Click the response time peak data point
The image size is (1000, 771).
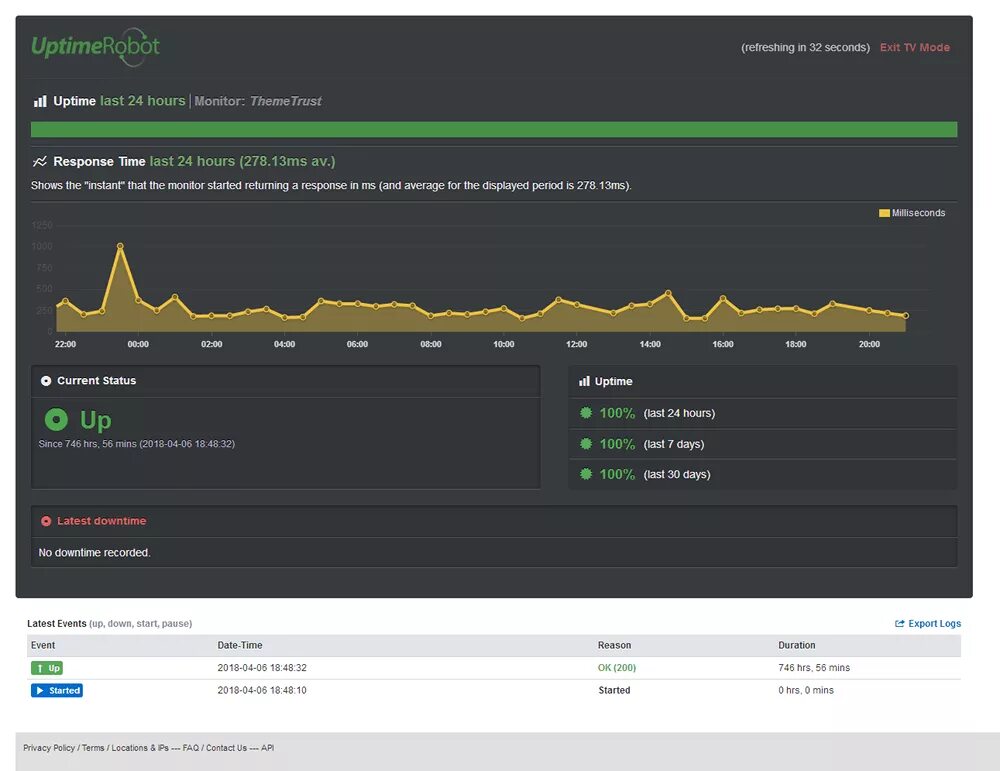pos(120,246)
